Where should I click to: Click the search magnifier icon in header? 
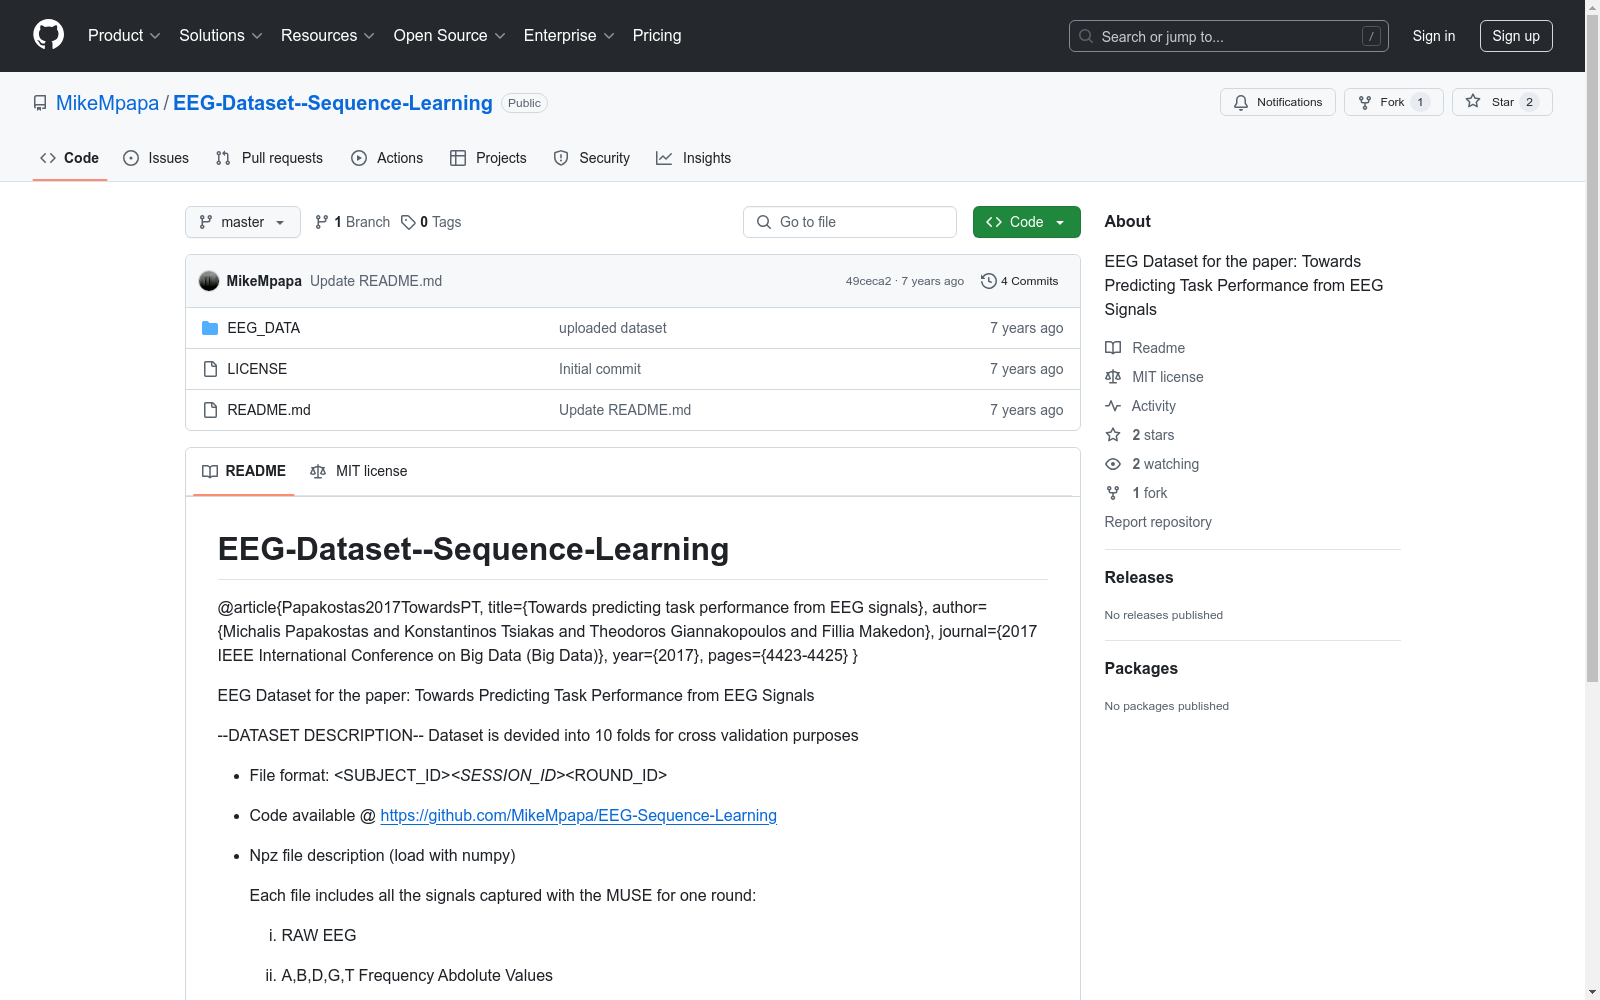(x=1086, y=36)
